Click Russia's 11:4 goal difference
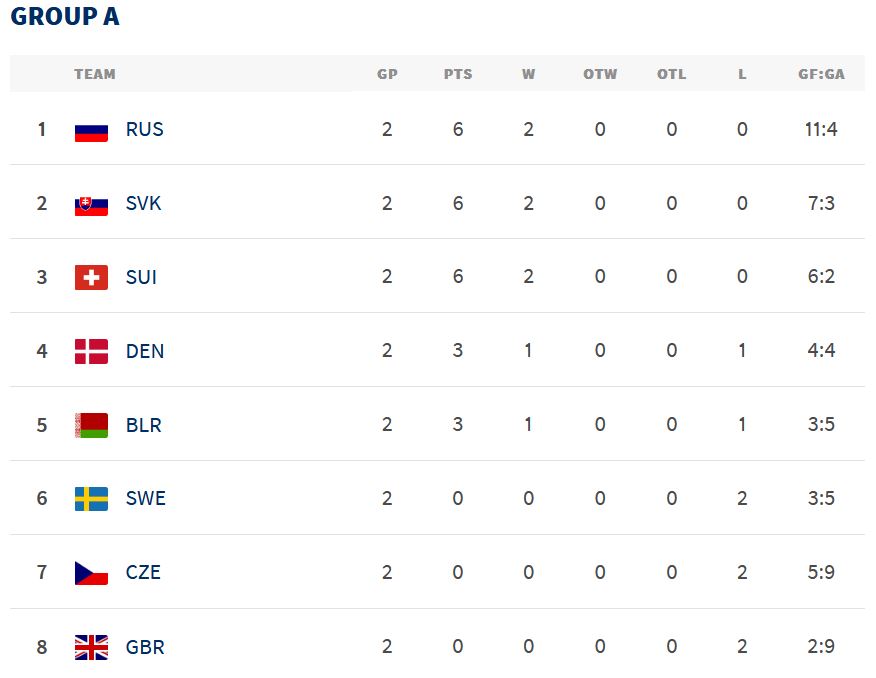The height and width of the screenshot is (678, 876). (x=818, y=130)
